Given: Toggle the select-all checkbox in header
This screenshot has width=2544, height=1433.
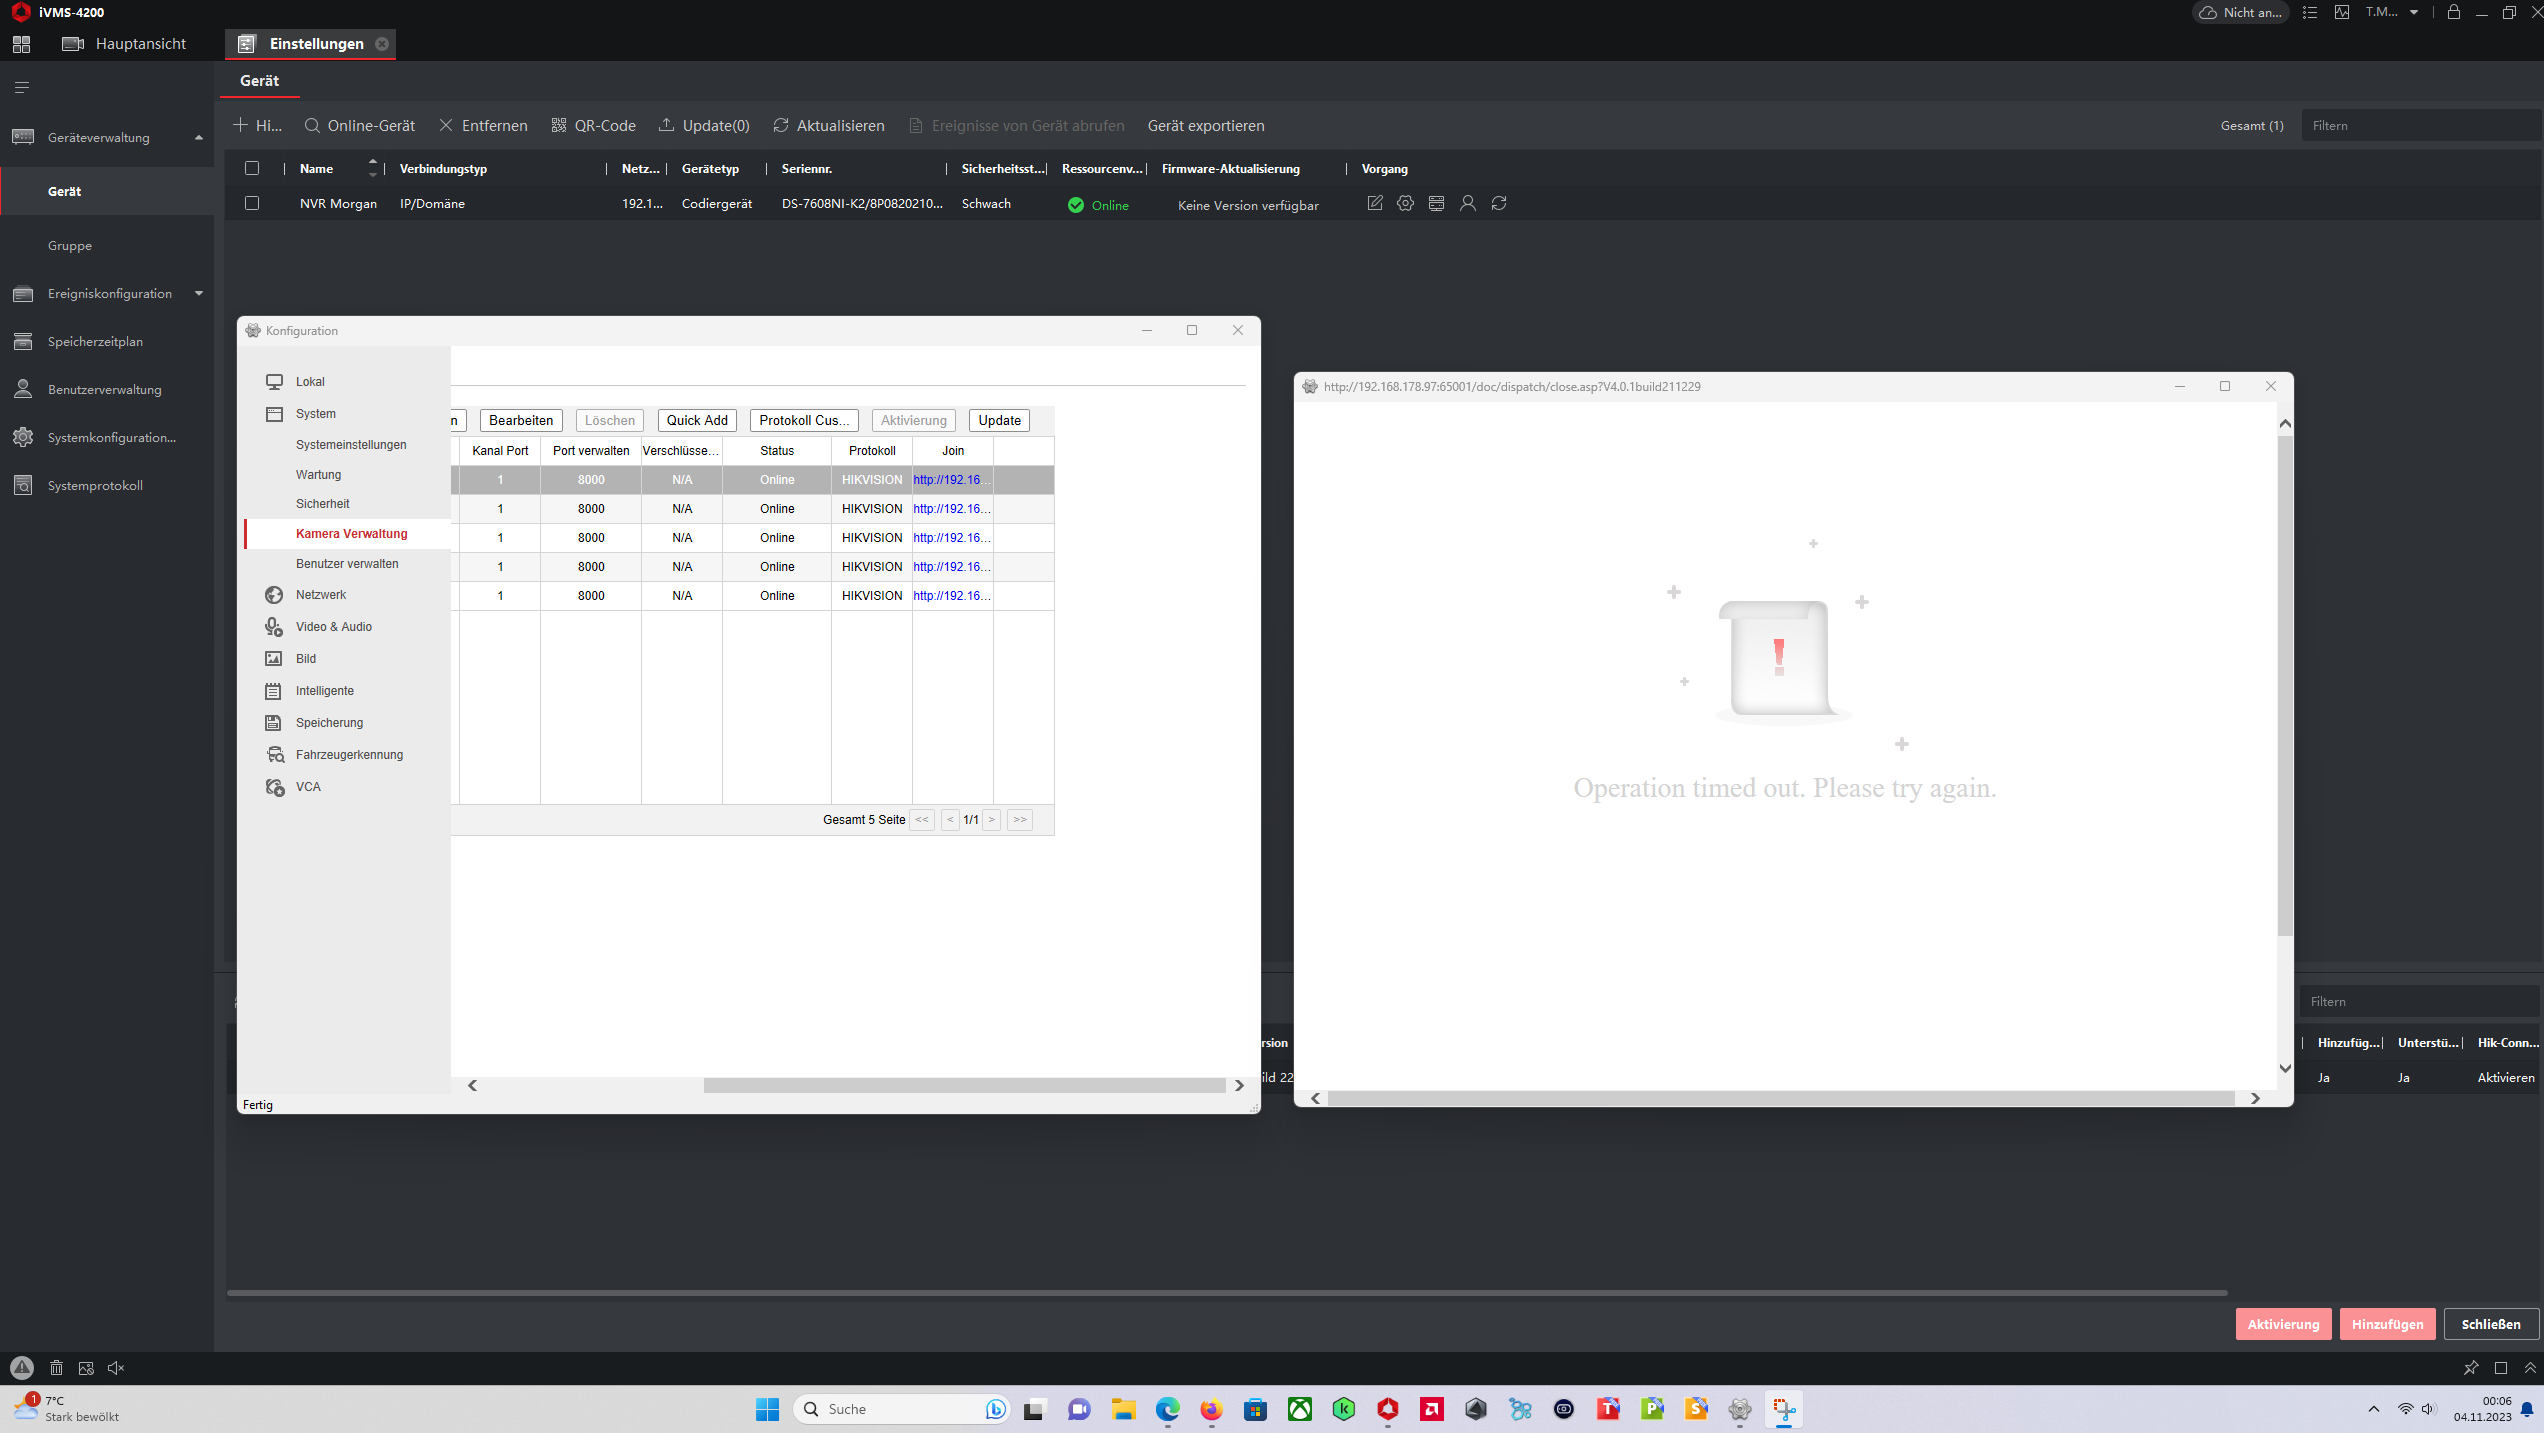Looking at the screenshot, I should click(x=252, y=168).
